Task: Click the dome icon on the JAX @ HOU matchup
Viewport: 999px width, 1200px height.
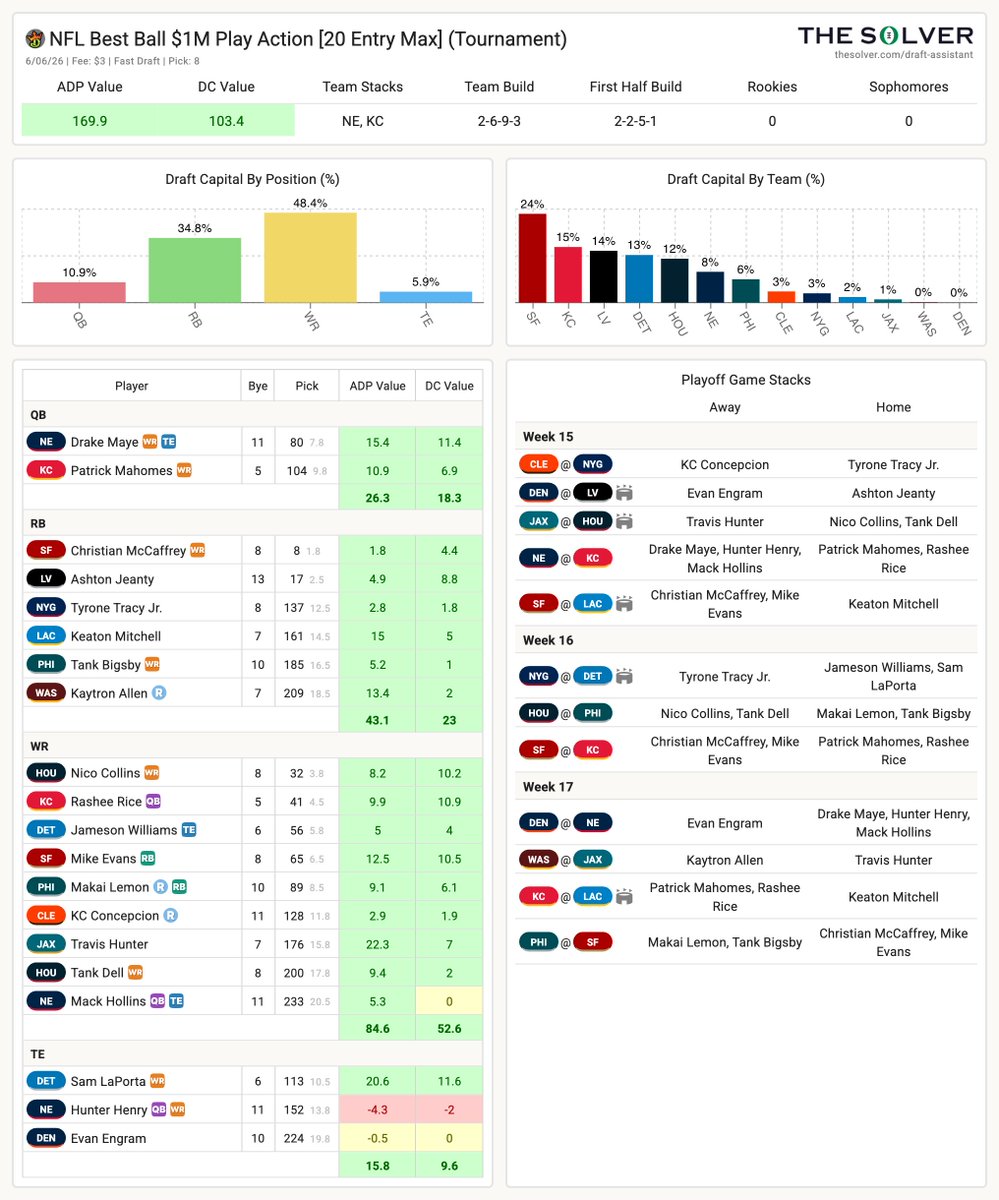Action: (625, 521)
